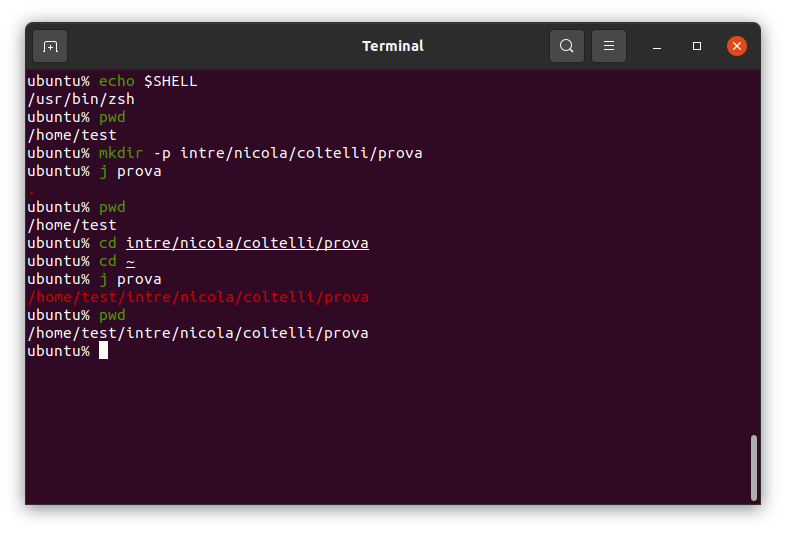Close the Terminal window
This screenshot has height=533, width=786.
736,46
